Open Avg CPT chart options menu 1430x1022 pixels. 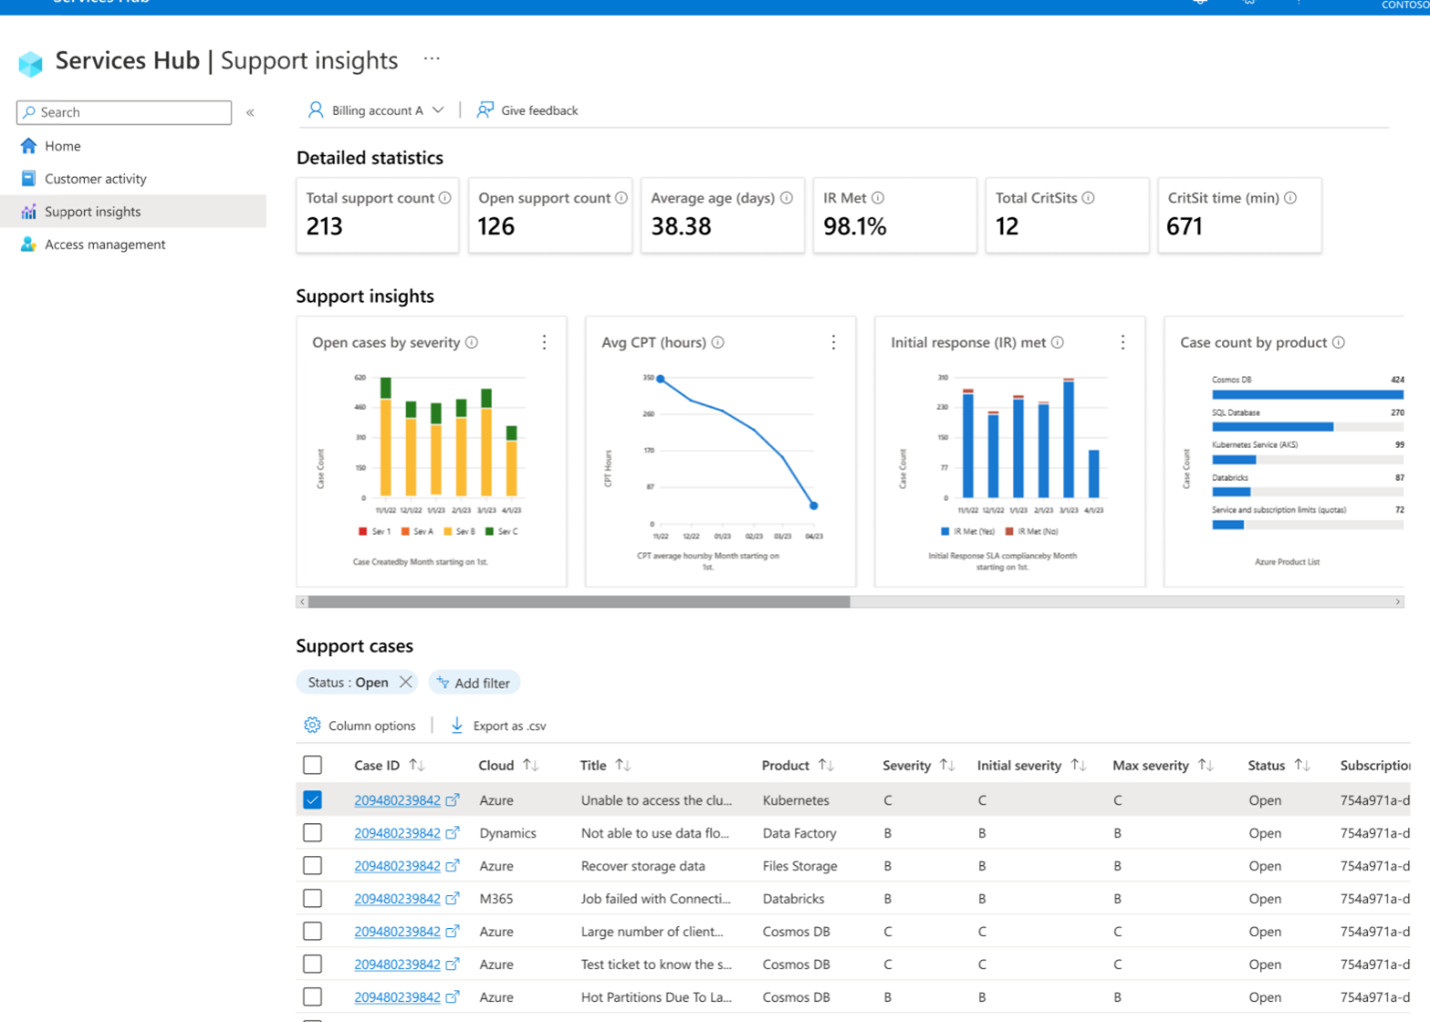pos(833,343)
